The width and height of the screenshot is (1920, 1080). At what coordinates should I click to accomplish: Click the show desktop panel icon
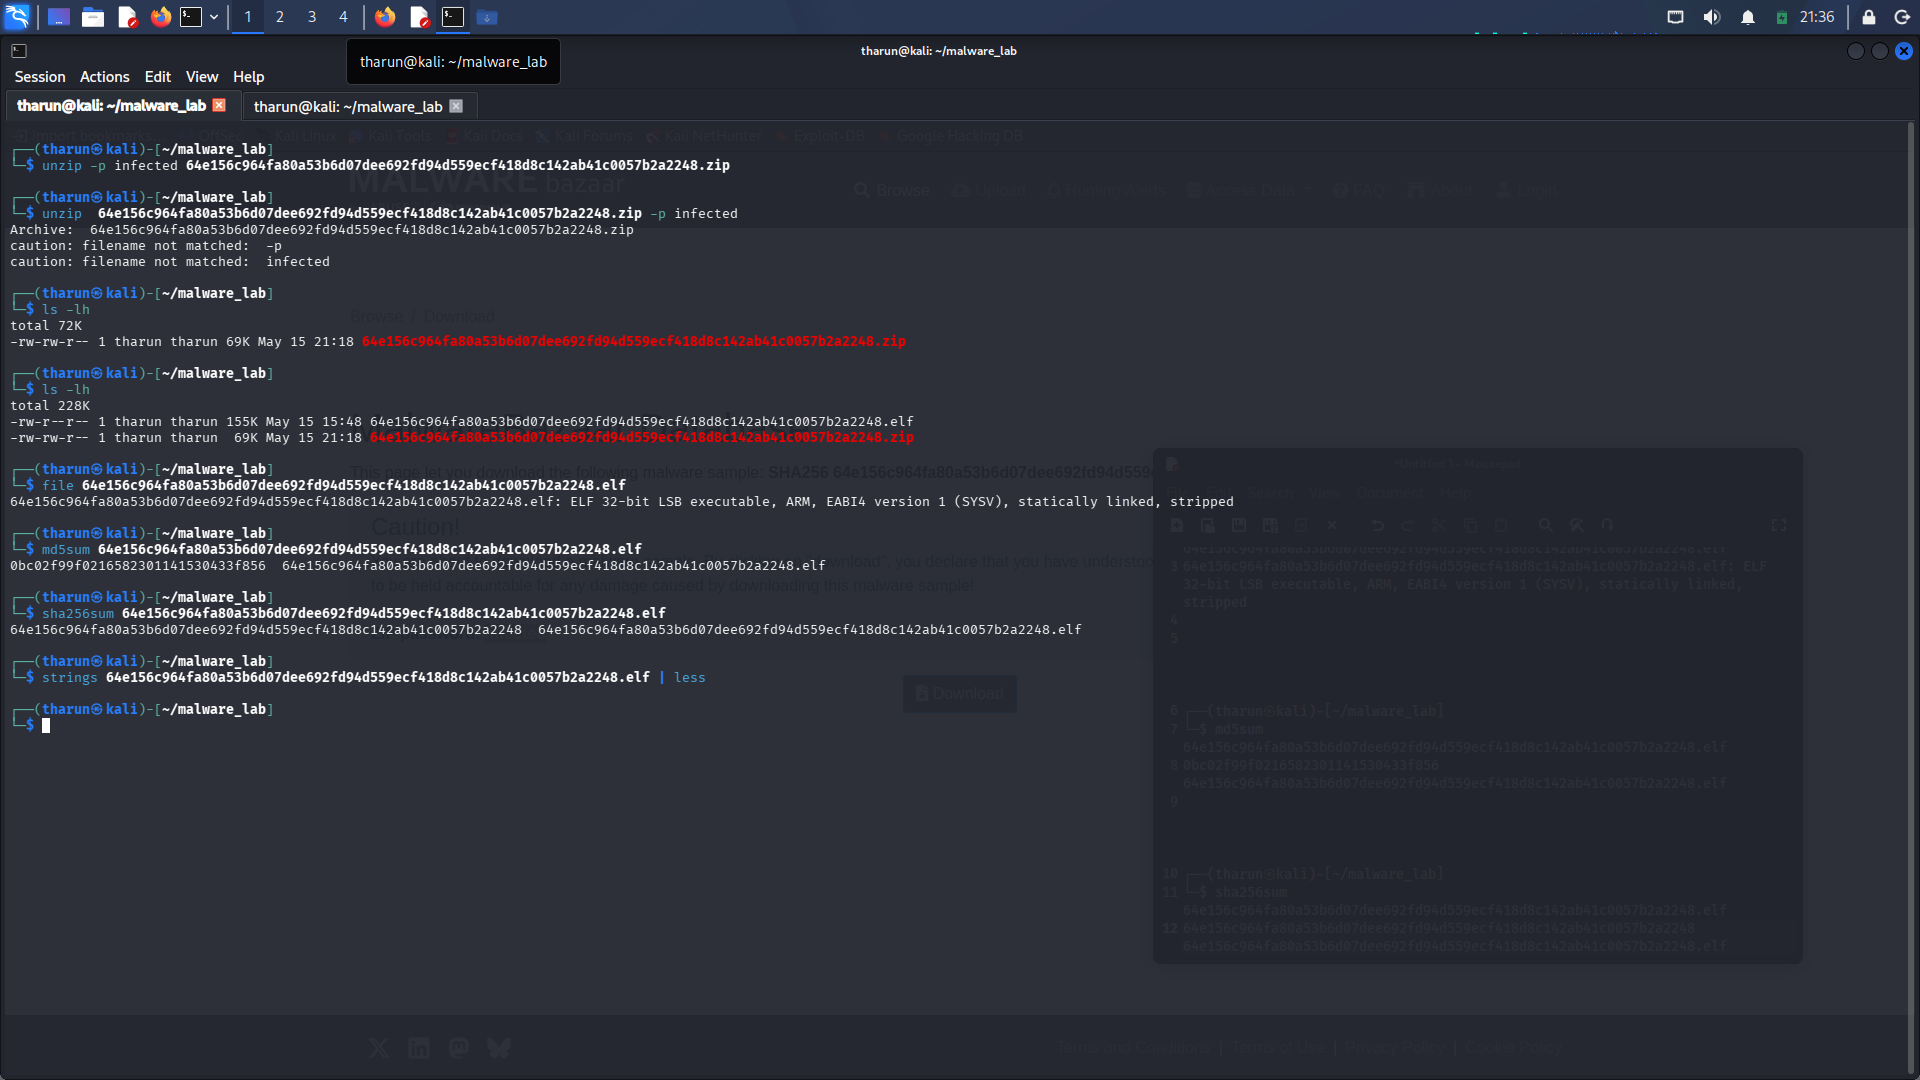point(59,17)
